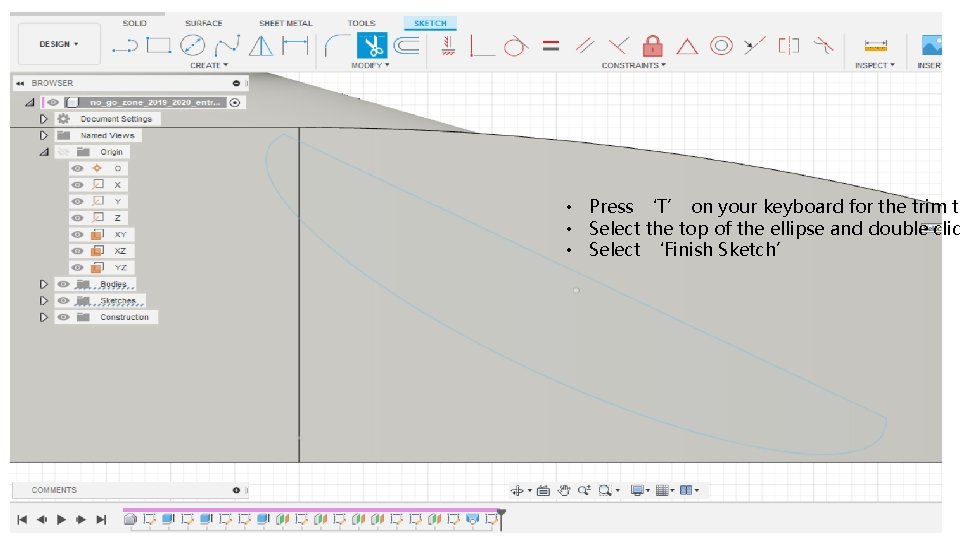Select the Spline sketch tool
The image size is (960, 540).
coord(227,46)
